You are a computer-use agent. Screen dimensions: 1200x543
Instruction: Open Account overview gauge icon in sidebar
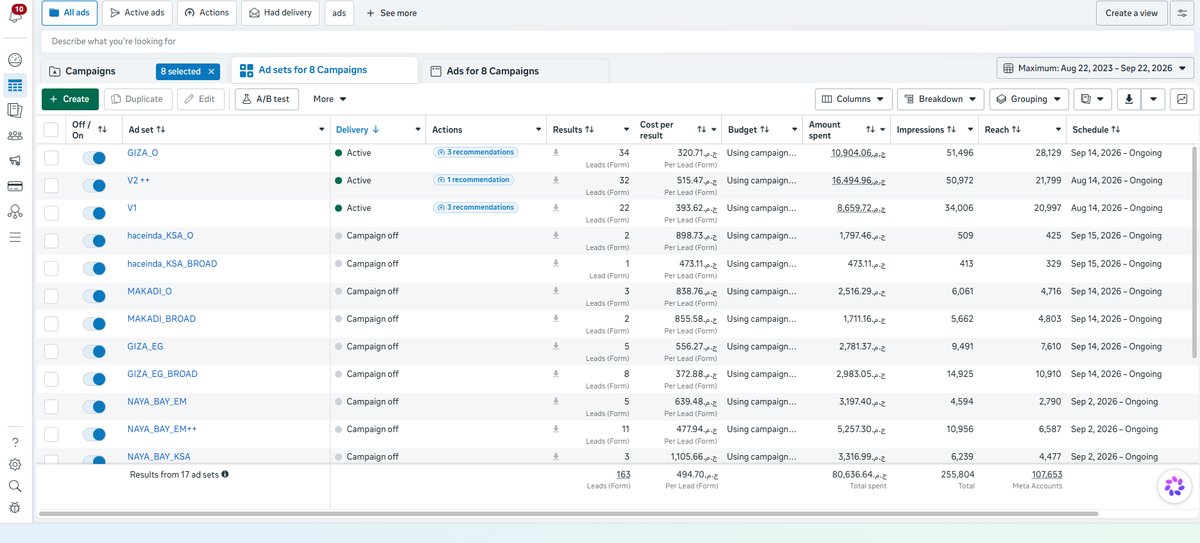(x=15, y=61)
